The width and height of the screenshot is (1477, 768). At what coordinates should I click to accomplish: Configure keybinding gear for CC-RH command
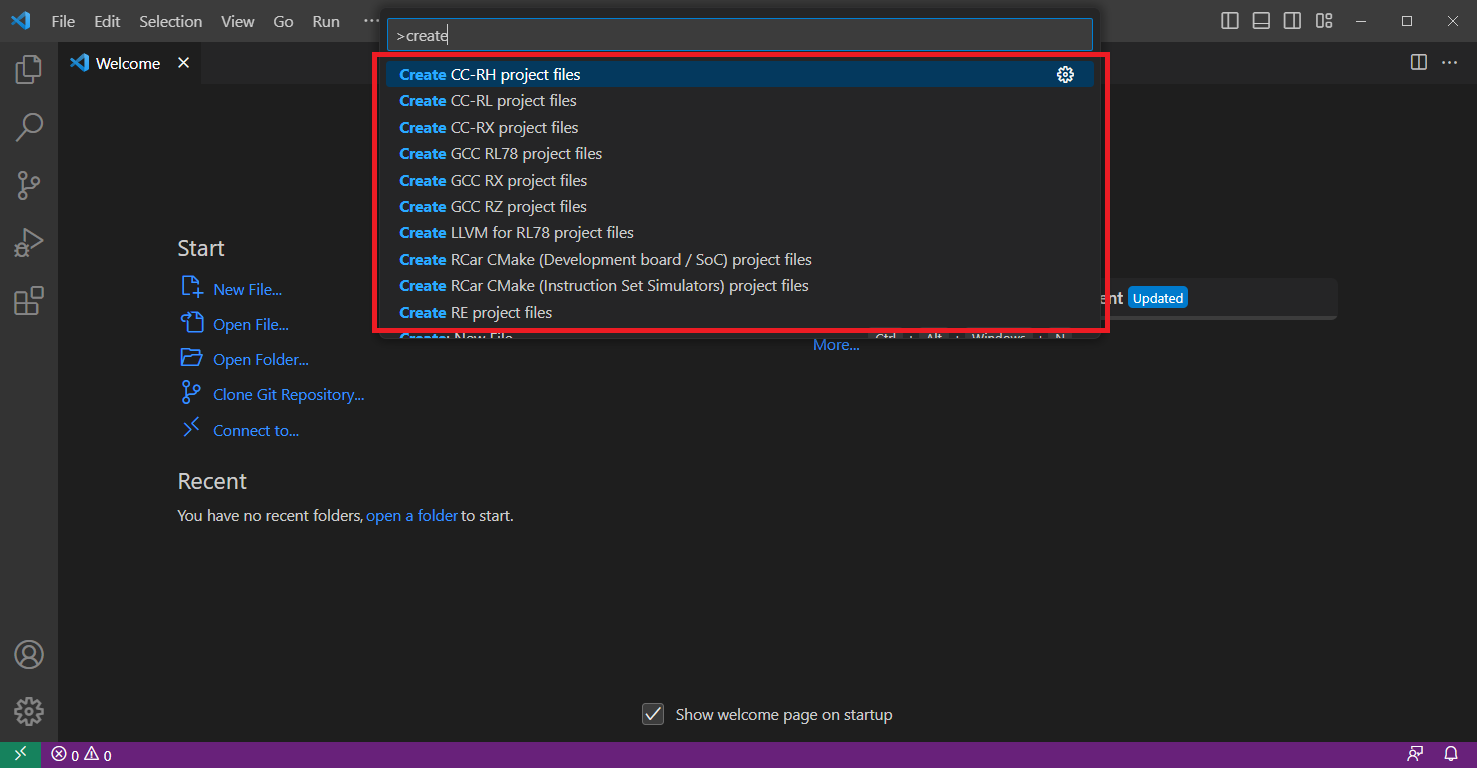(x=1065, y=74)
